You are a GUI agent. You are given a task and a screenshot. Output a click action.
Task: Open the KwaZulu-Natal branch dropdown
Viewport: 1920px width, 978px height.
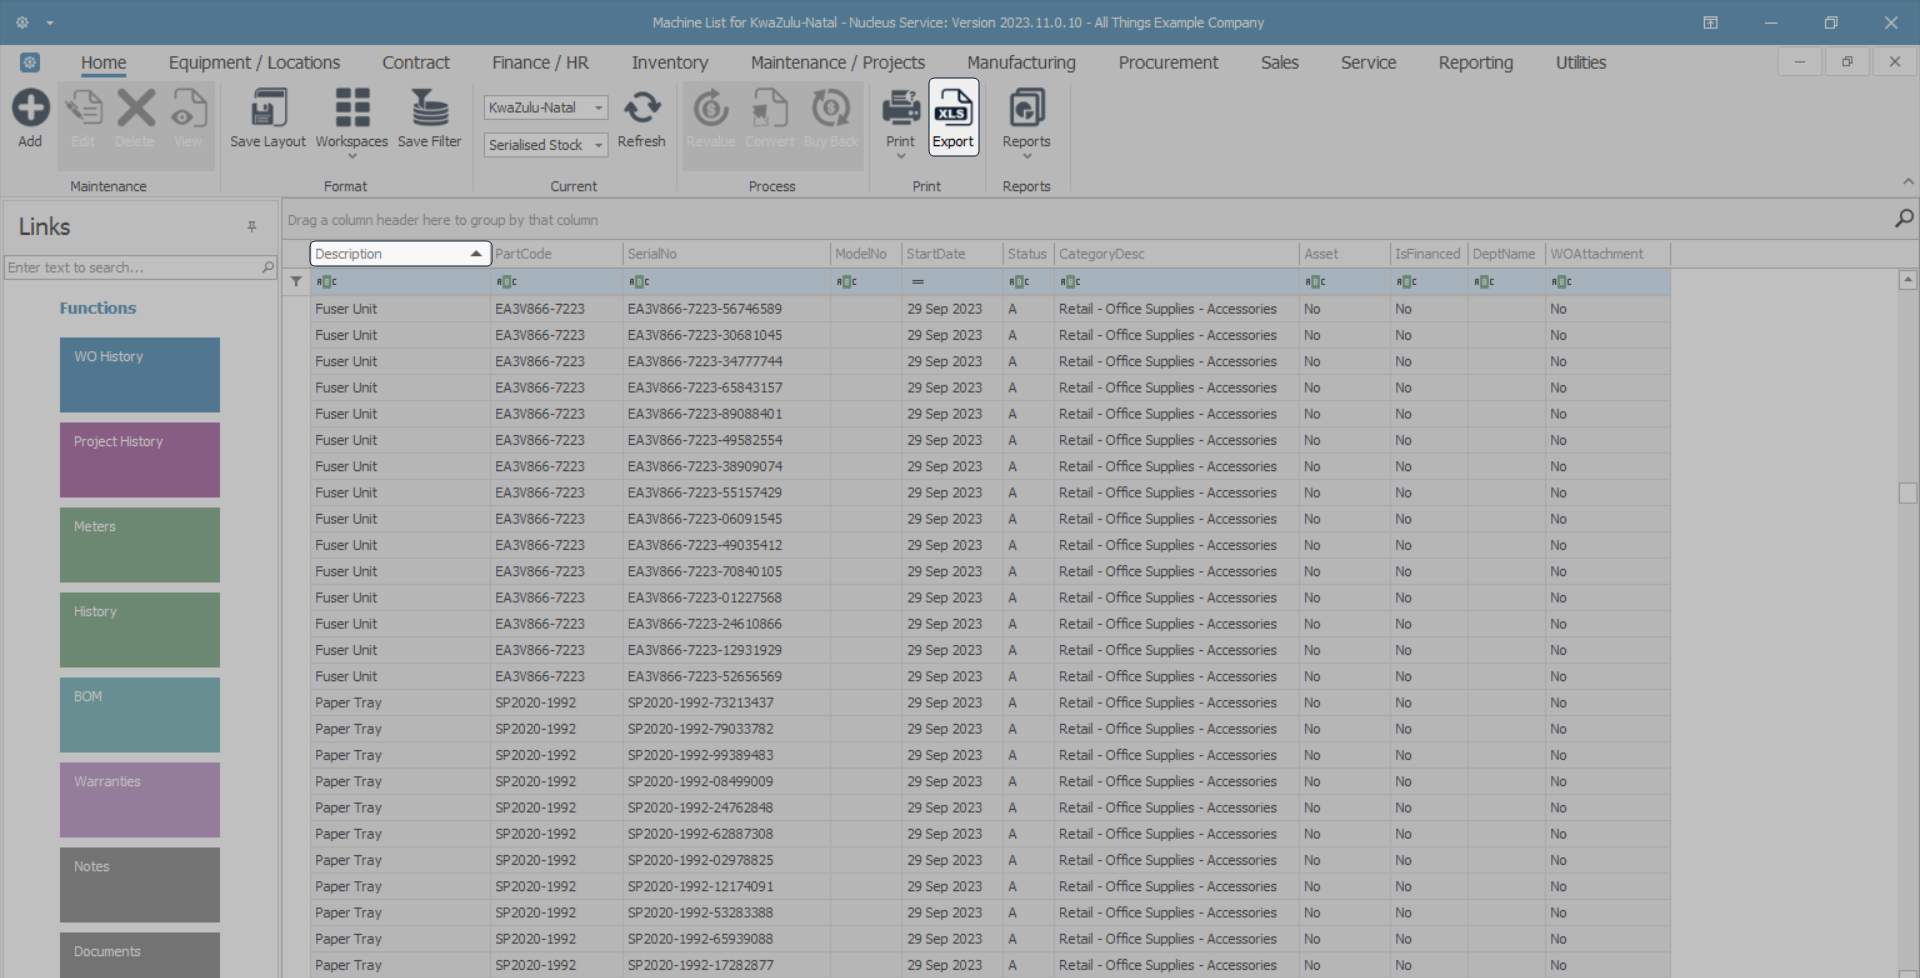click(598, 108)
